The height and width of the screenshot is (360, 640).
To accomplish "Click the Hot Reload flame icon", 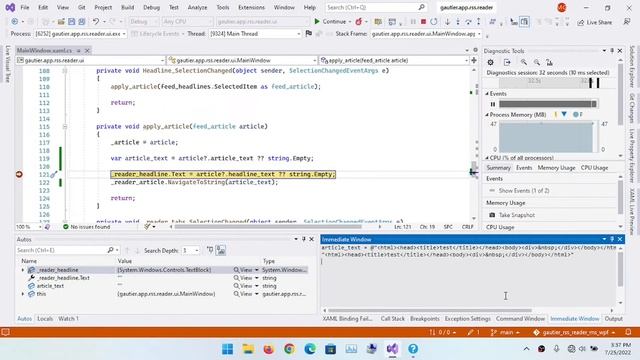I will click(x=358, y=22).
